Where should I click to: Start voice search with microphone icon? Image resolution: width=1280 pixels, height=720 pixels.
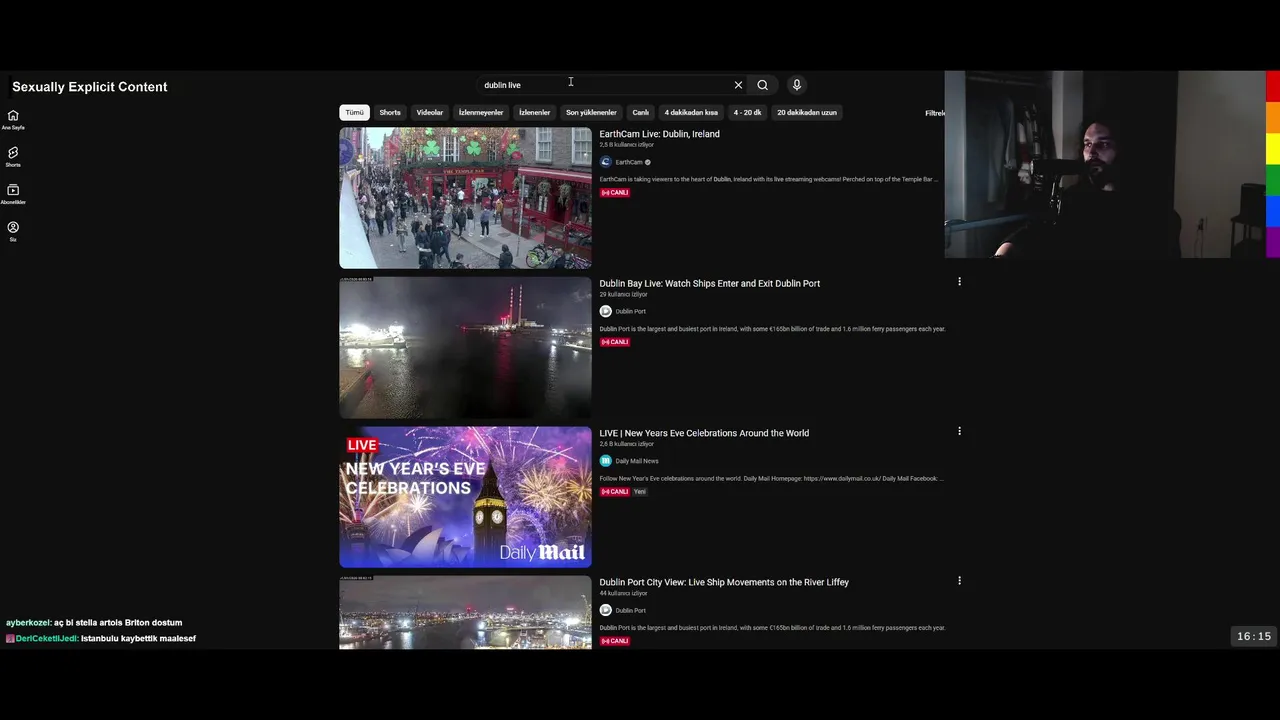click(x=796, y=85)
